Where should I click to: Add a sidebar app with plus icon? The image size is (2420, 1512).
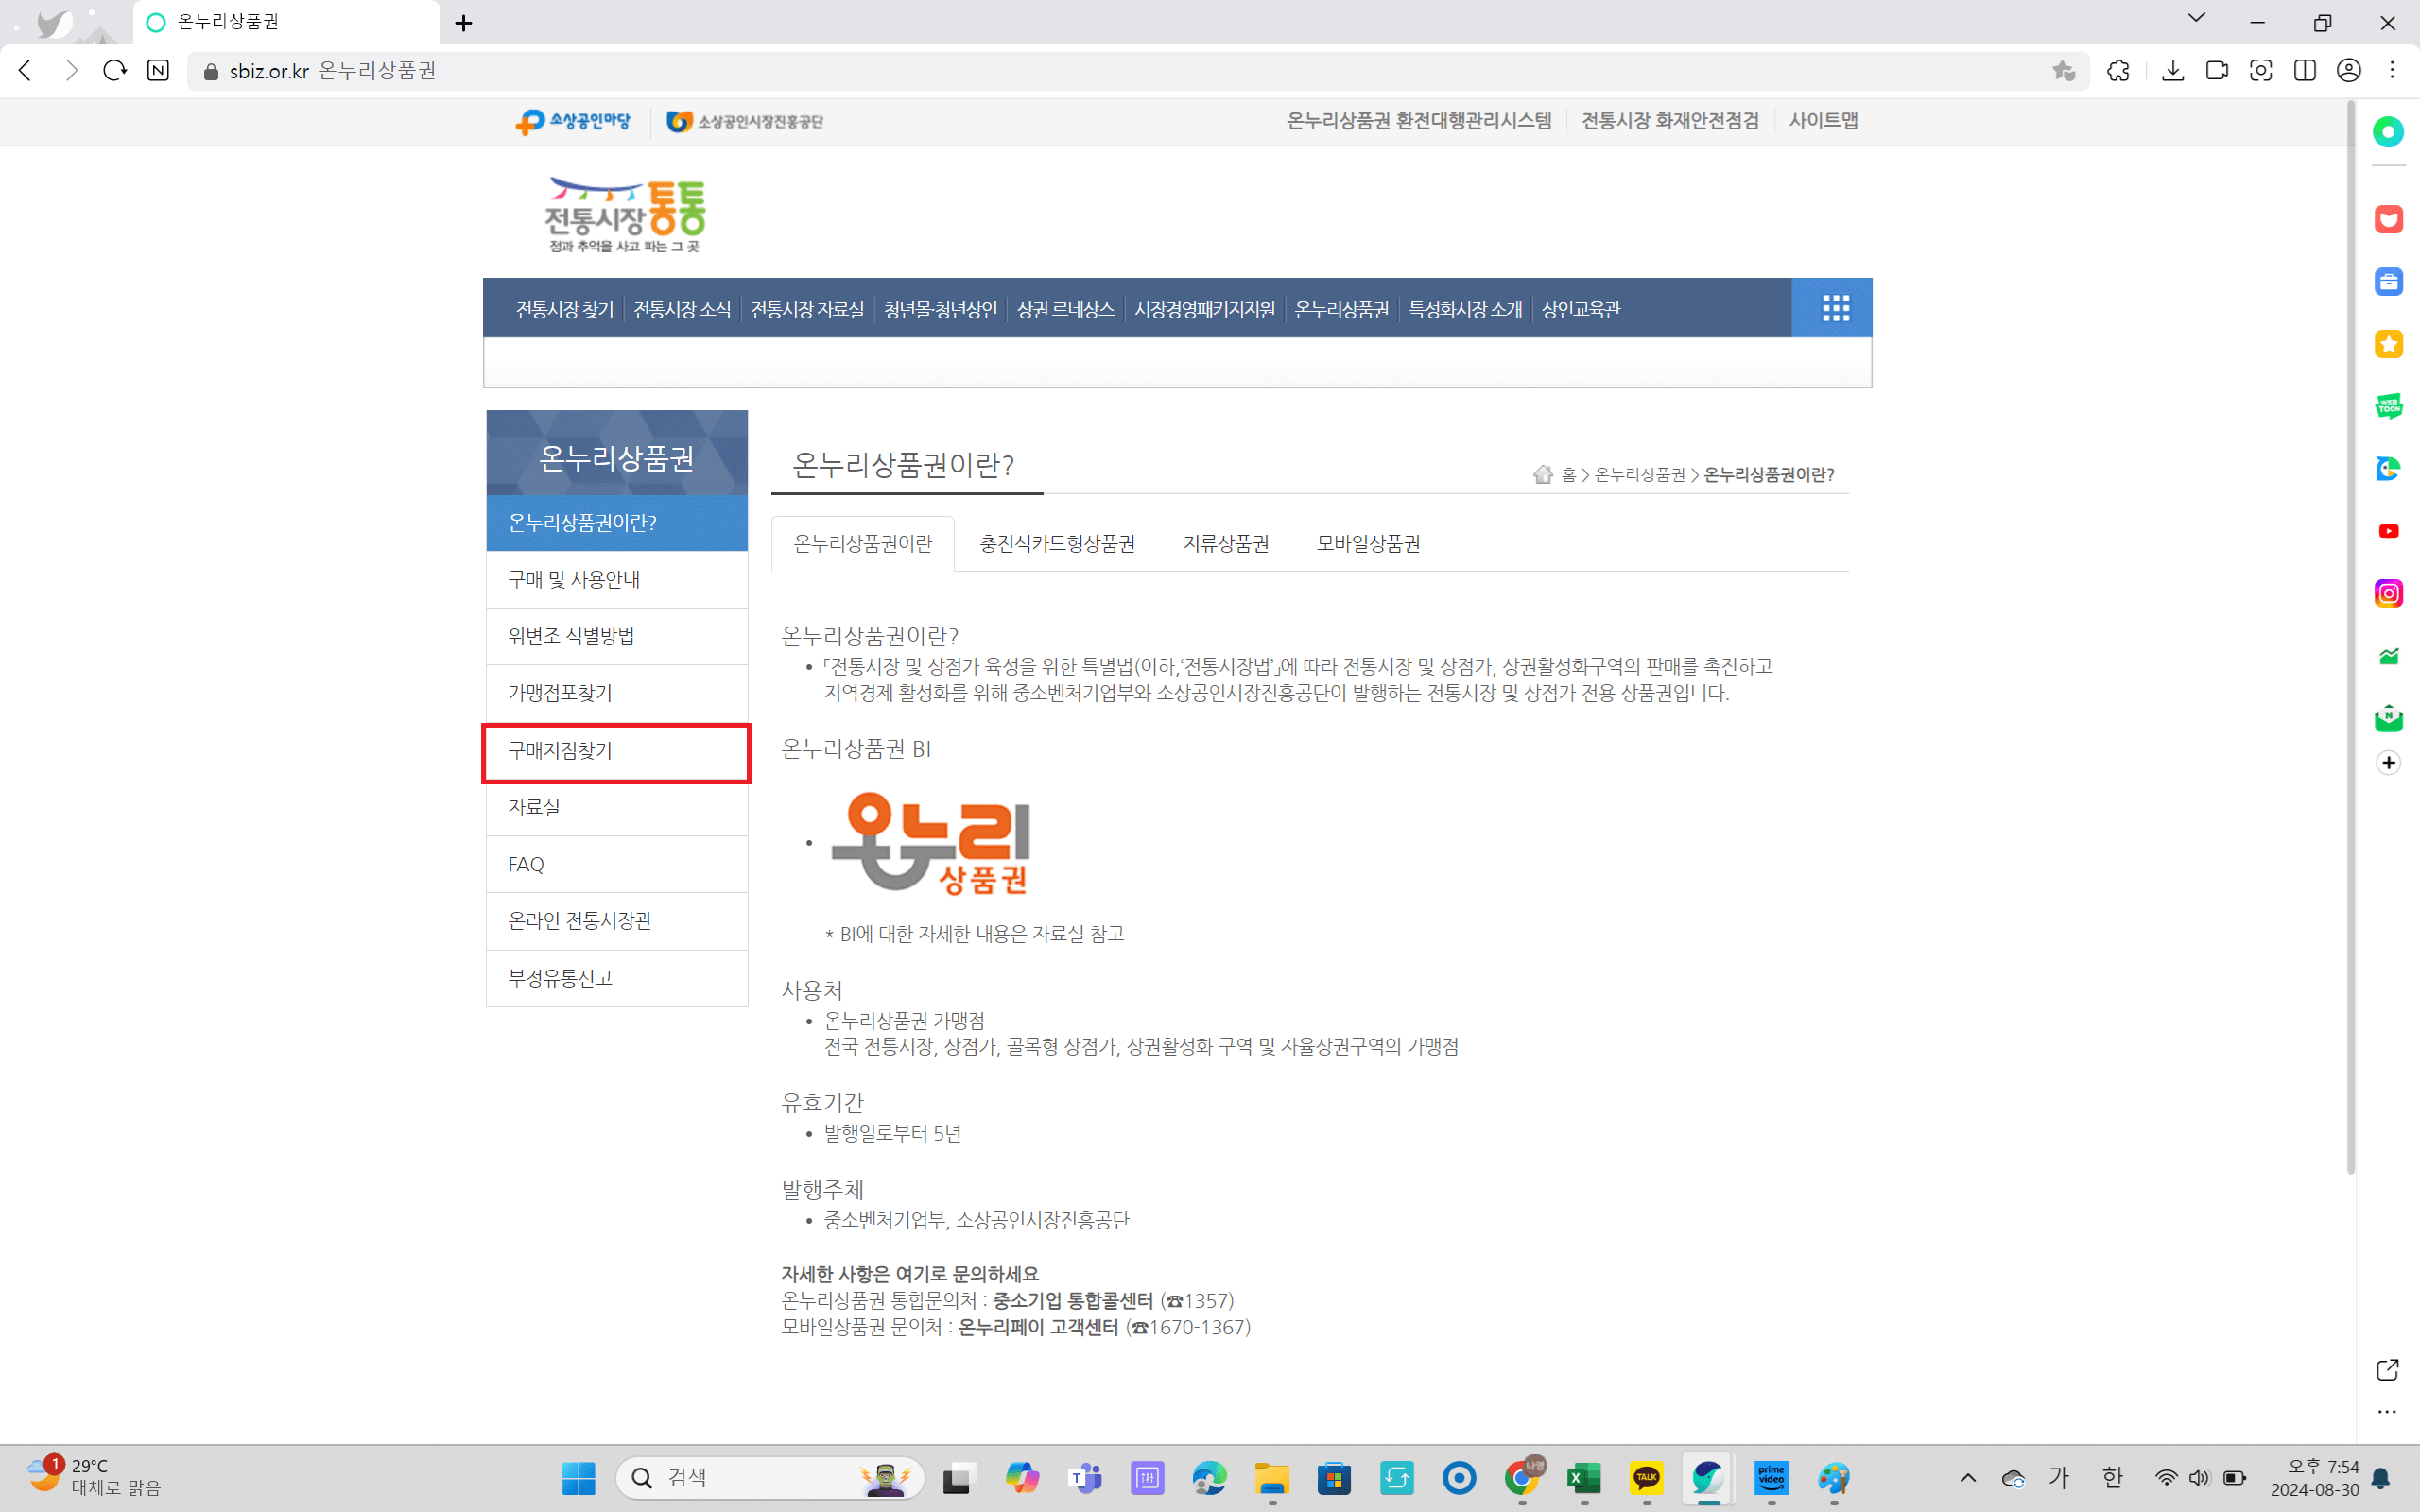(x=2388, y=763)
